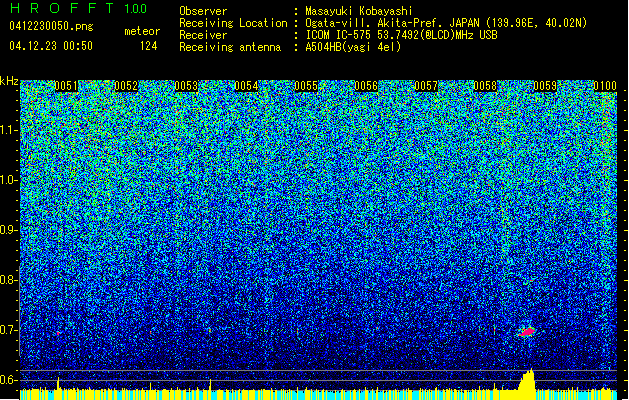
Task: Click the 0057 time marker
Action: [426, 86]
